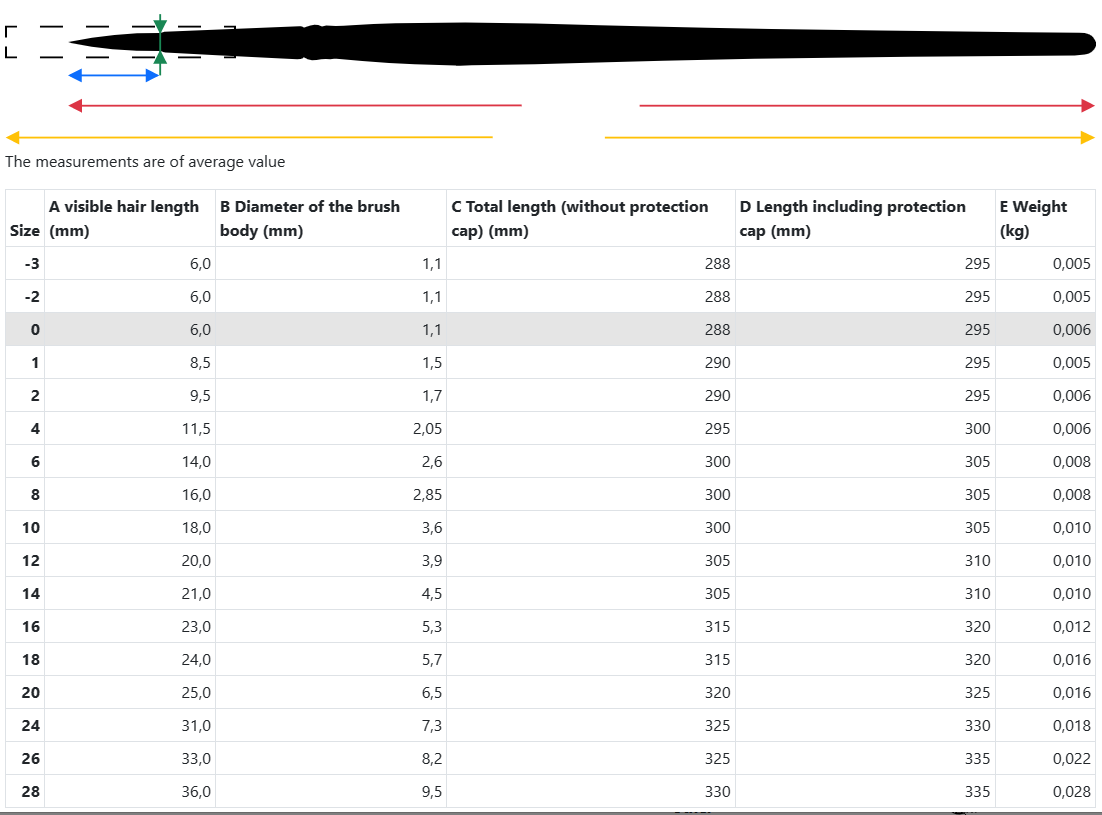Viewport: 1102px width, 815px height.
Task: Click the hair length value 25,0
Action: pyautogui.click(x=196, y=693)
